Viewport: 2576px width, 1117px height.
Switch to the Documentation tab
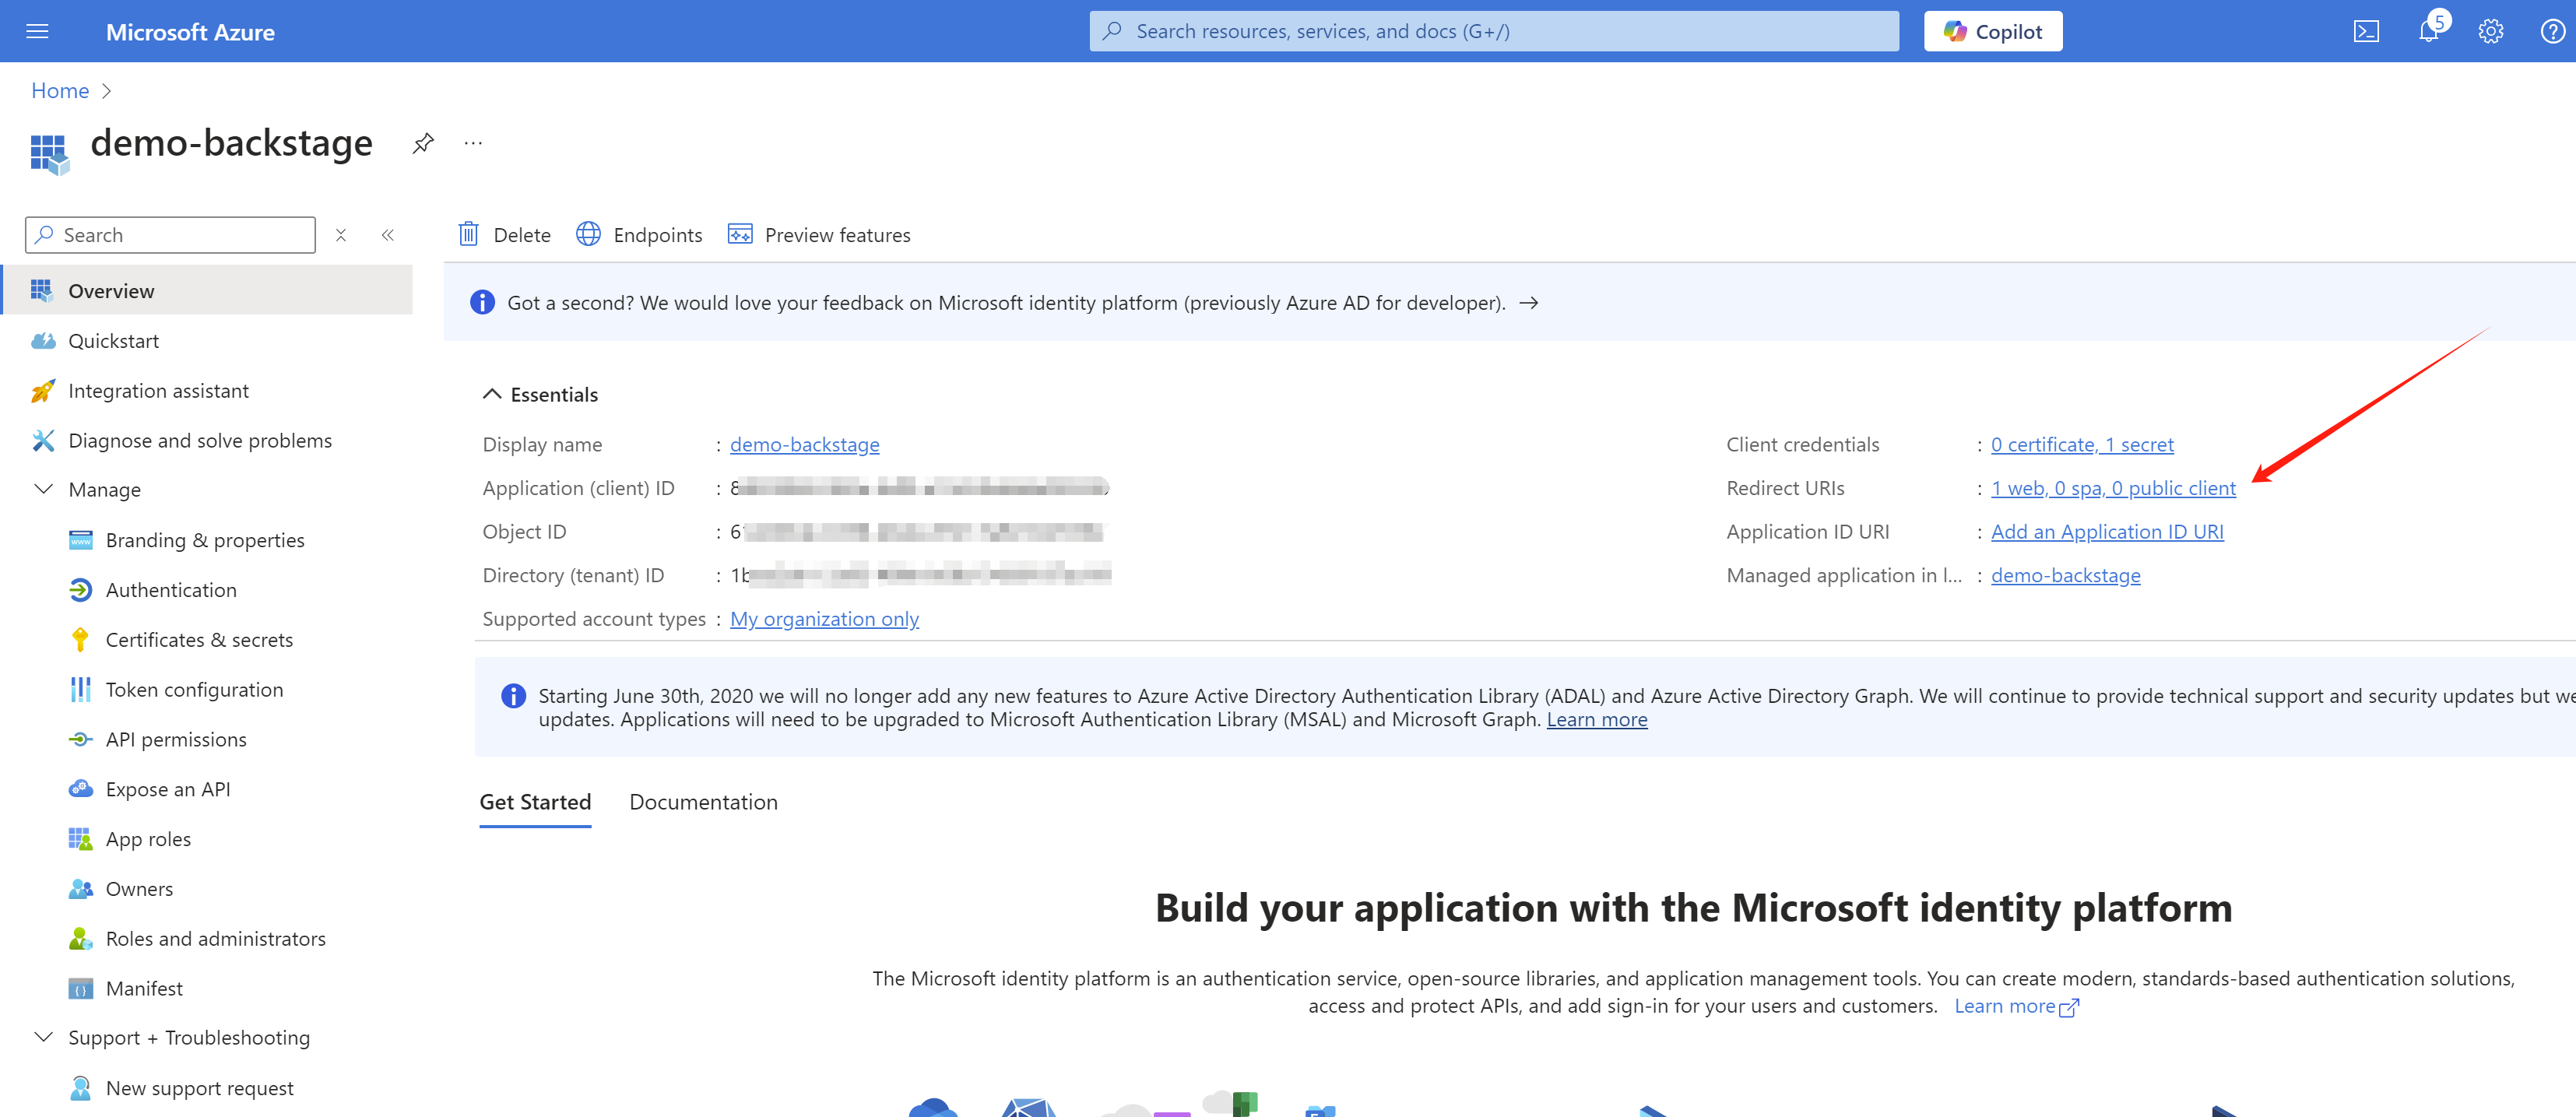(x=703, y=802)
